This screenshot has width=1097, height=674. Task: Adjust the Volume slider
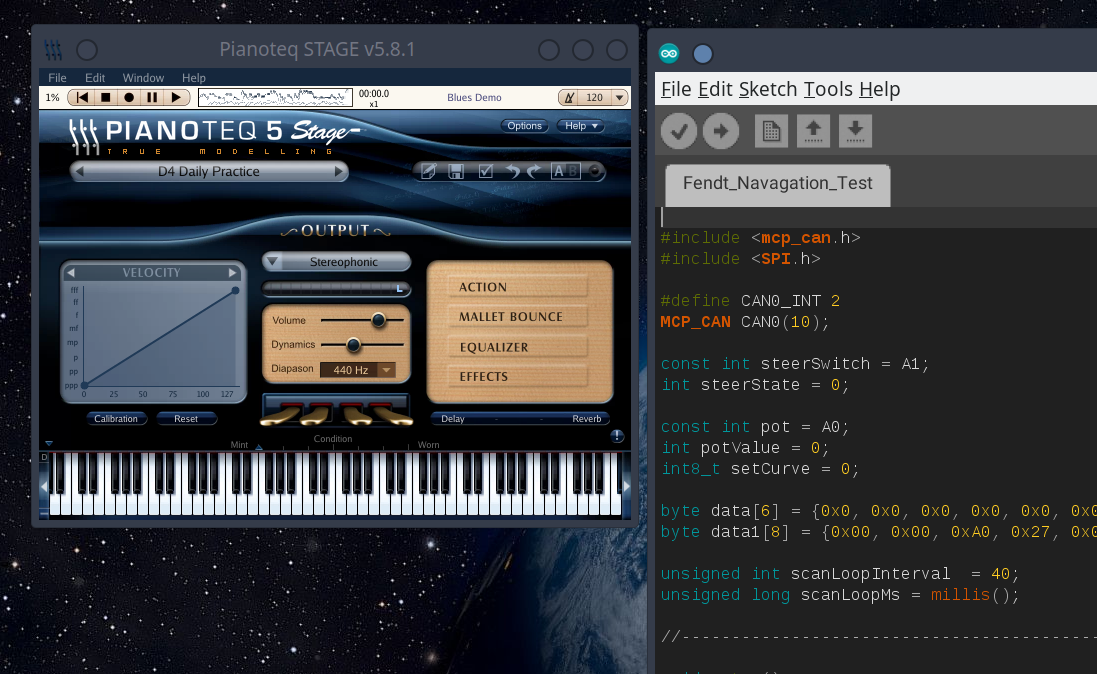[x=378, y=320]
